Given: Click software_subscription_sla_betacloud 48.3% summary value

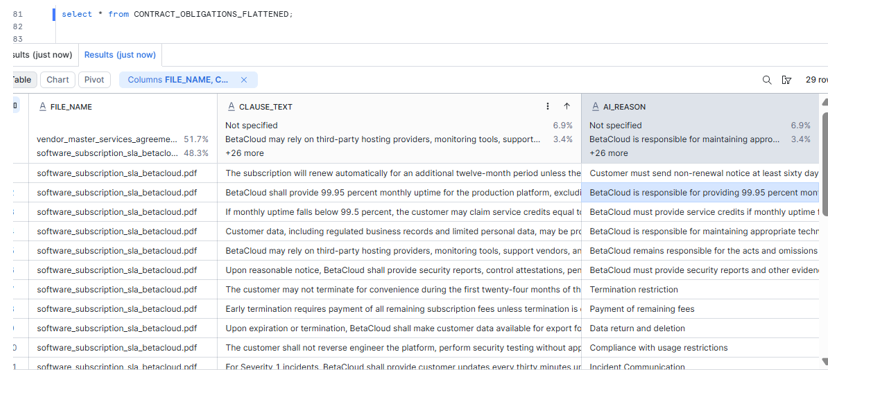Looking at the screenshot, I should [123, 153].
